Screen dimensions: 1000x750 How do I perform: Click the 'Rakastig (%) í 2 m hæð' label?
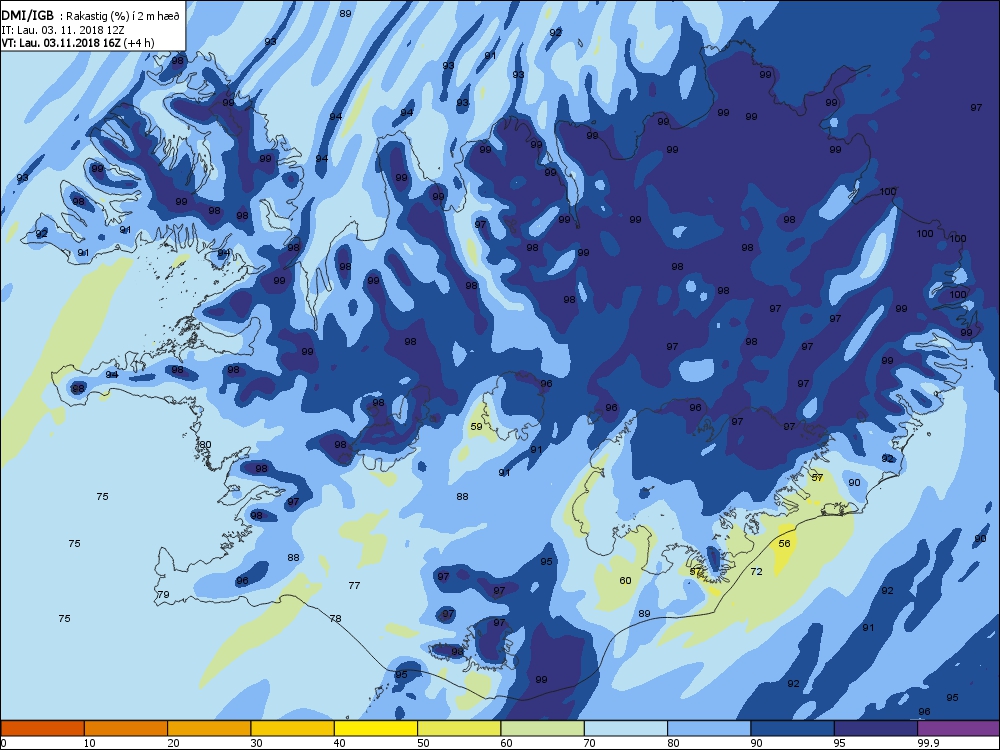[x=122, y=17]
